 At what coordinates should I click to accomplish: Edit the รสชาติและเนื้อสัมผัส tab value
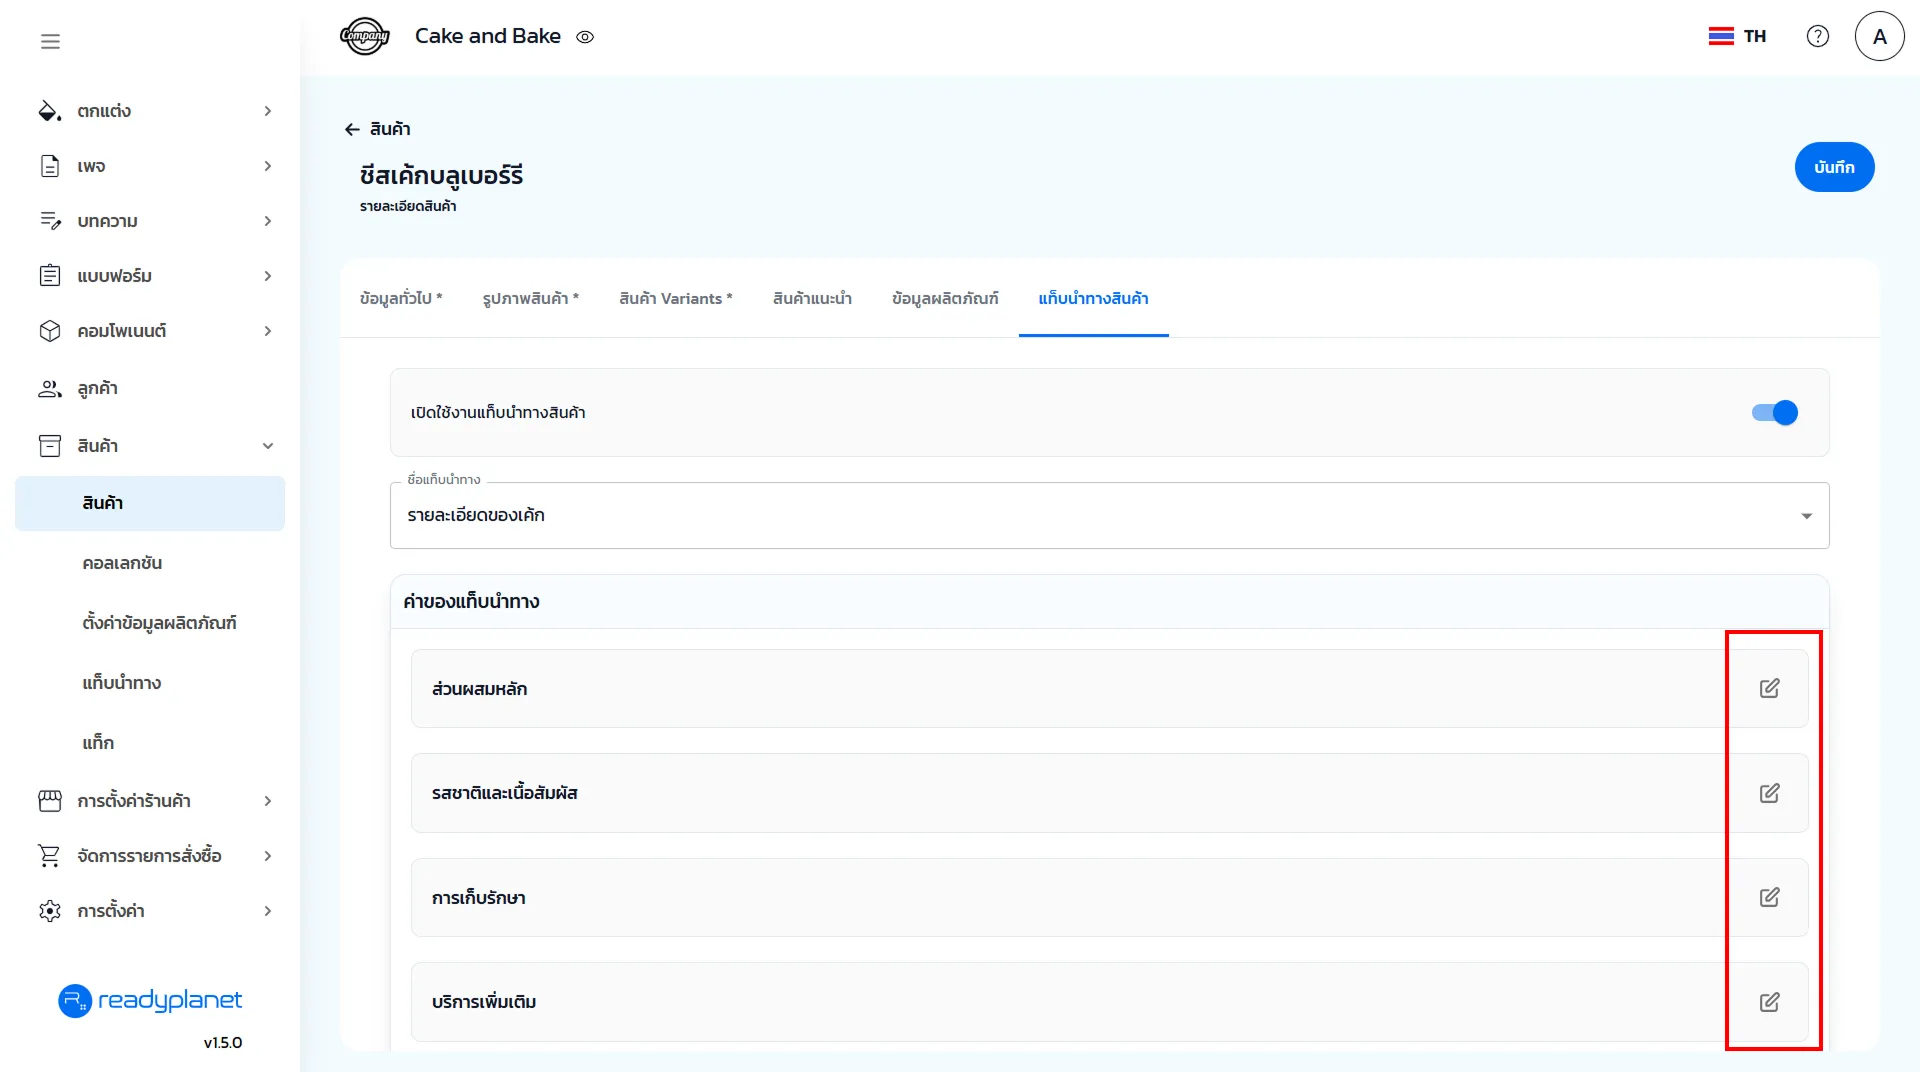point(1769,793)
